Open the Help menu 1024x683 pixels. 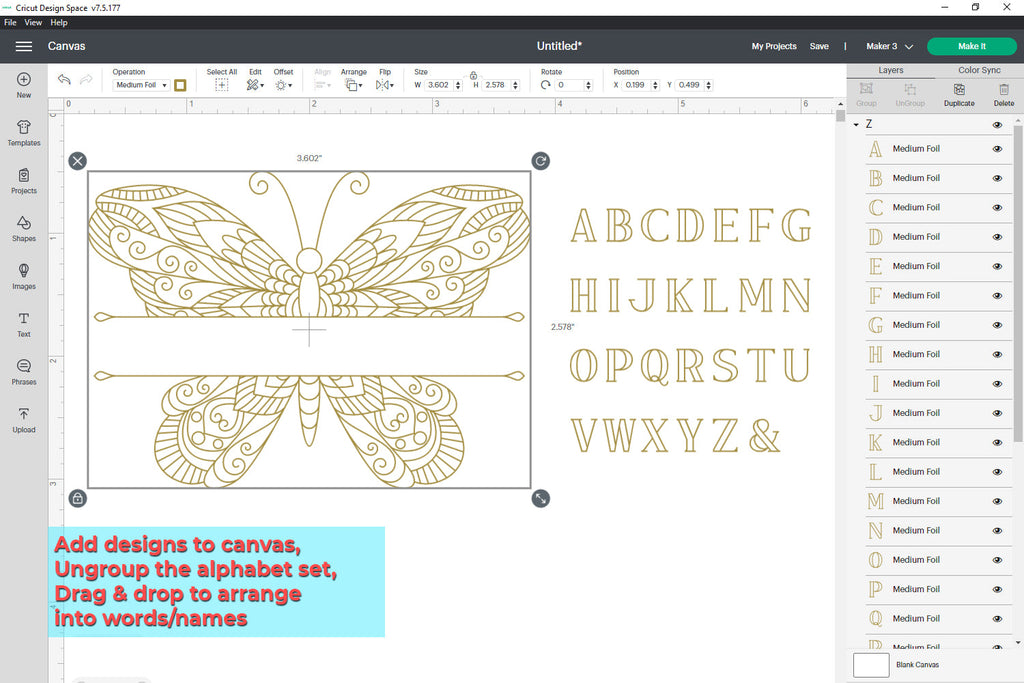[59, 22]
